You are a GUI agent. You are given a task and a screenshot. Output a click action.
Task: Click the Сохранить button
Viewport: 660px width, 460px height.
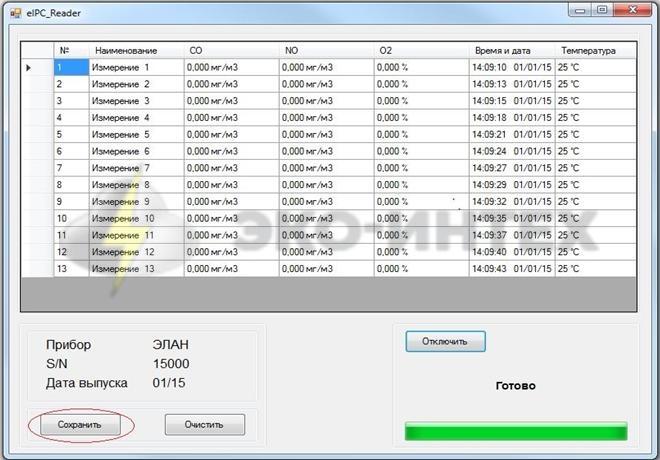[80, 424]
